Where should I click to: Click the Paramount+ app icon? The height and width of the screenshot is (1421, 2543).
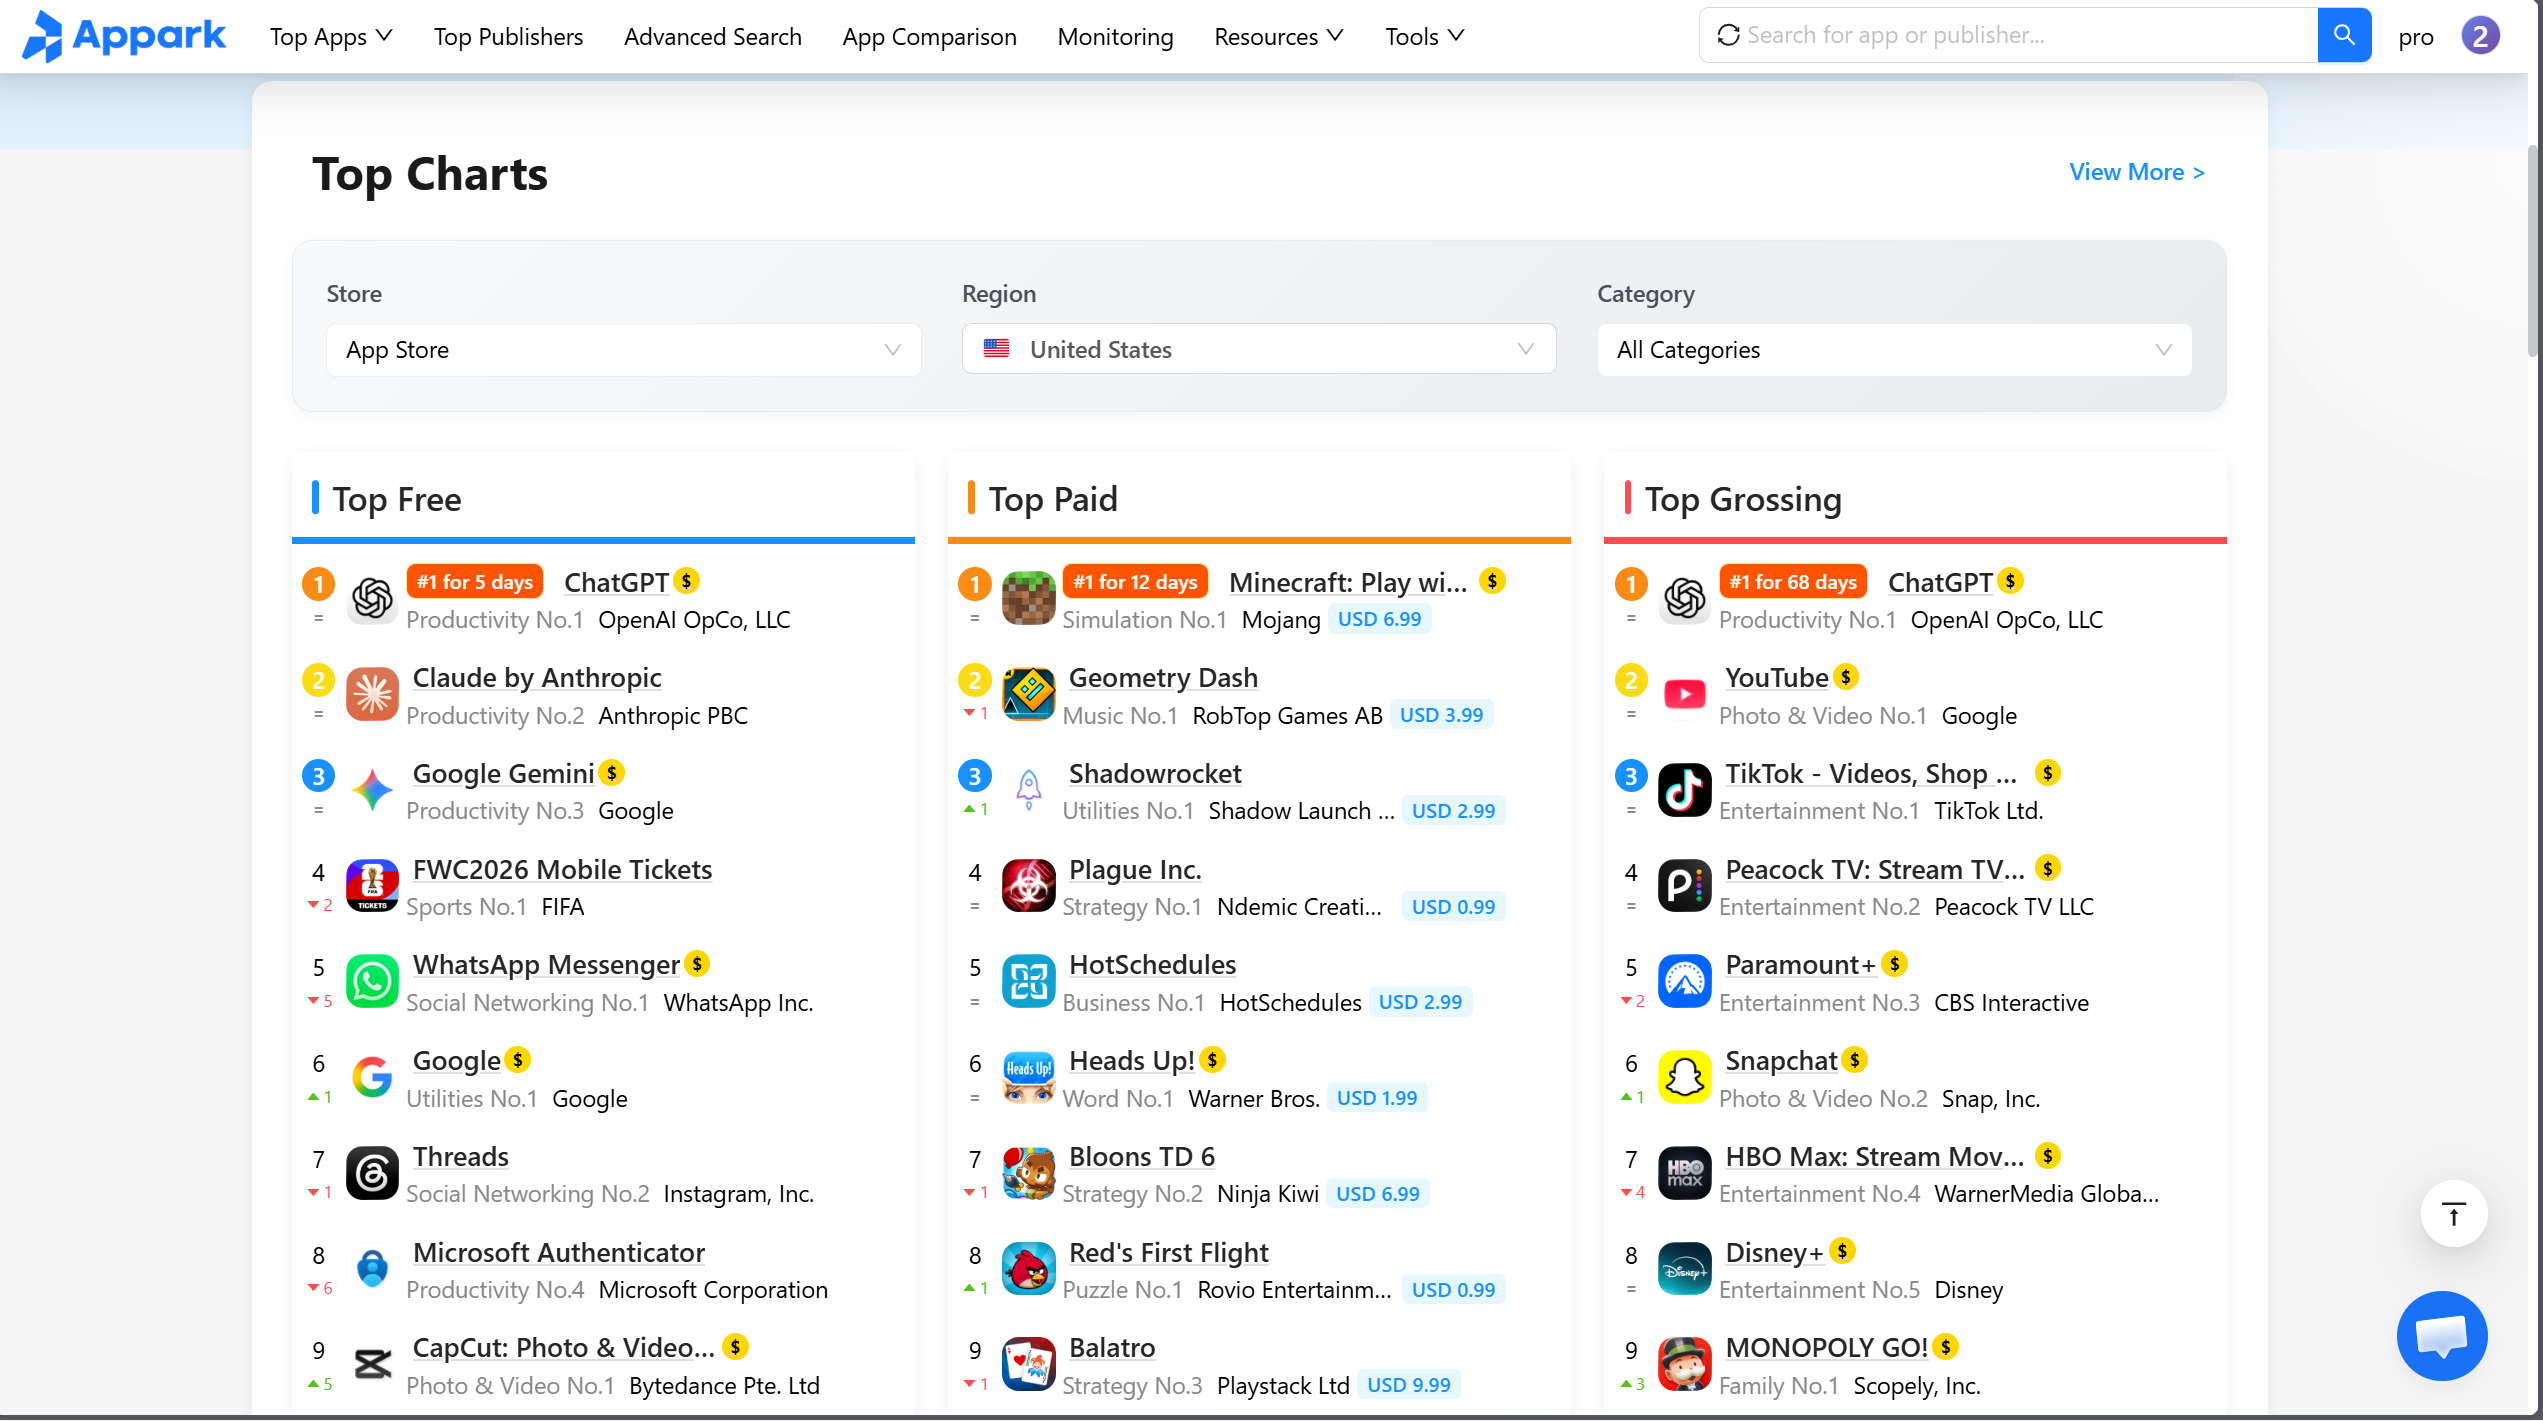(1685, 982)
